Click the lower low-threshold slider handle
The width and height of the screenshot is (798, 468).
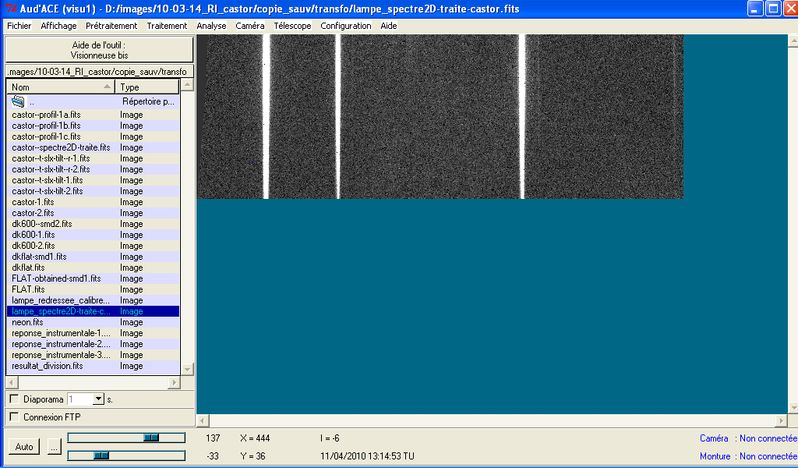[x=101, y=455]
